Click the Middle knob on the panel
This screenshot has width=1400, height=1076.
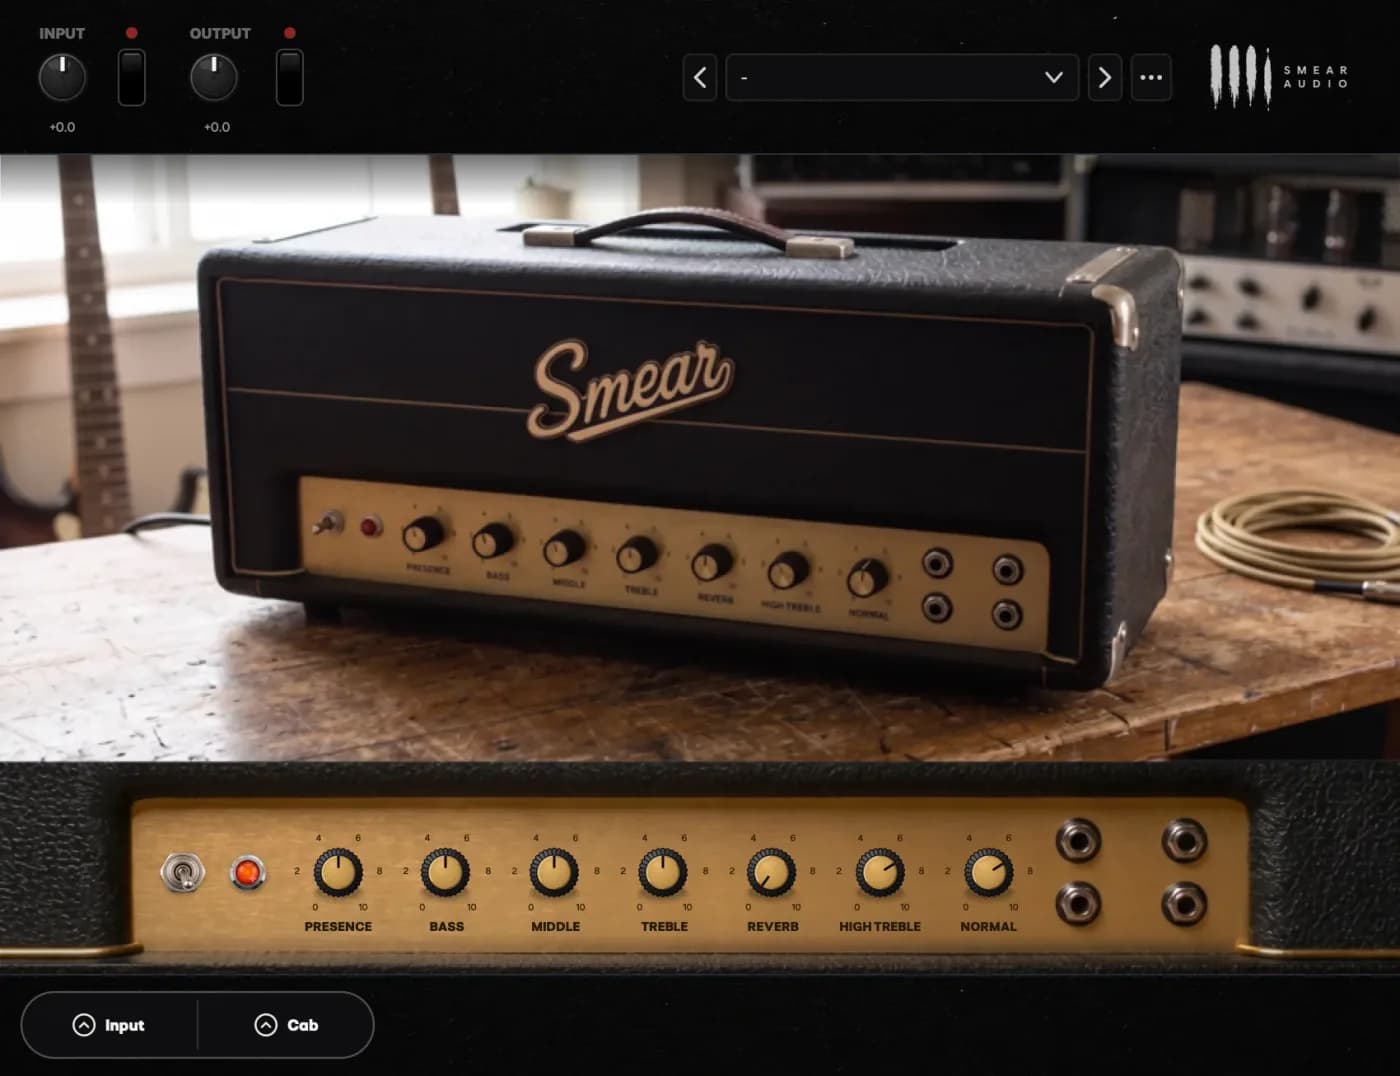554,872
